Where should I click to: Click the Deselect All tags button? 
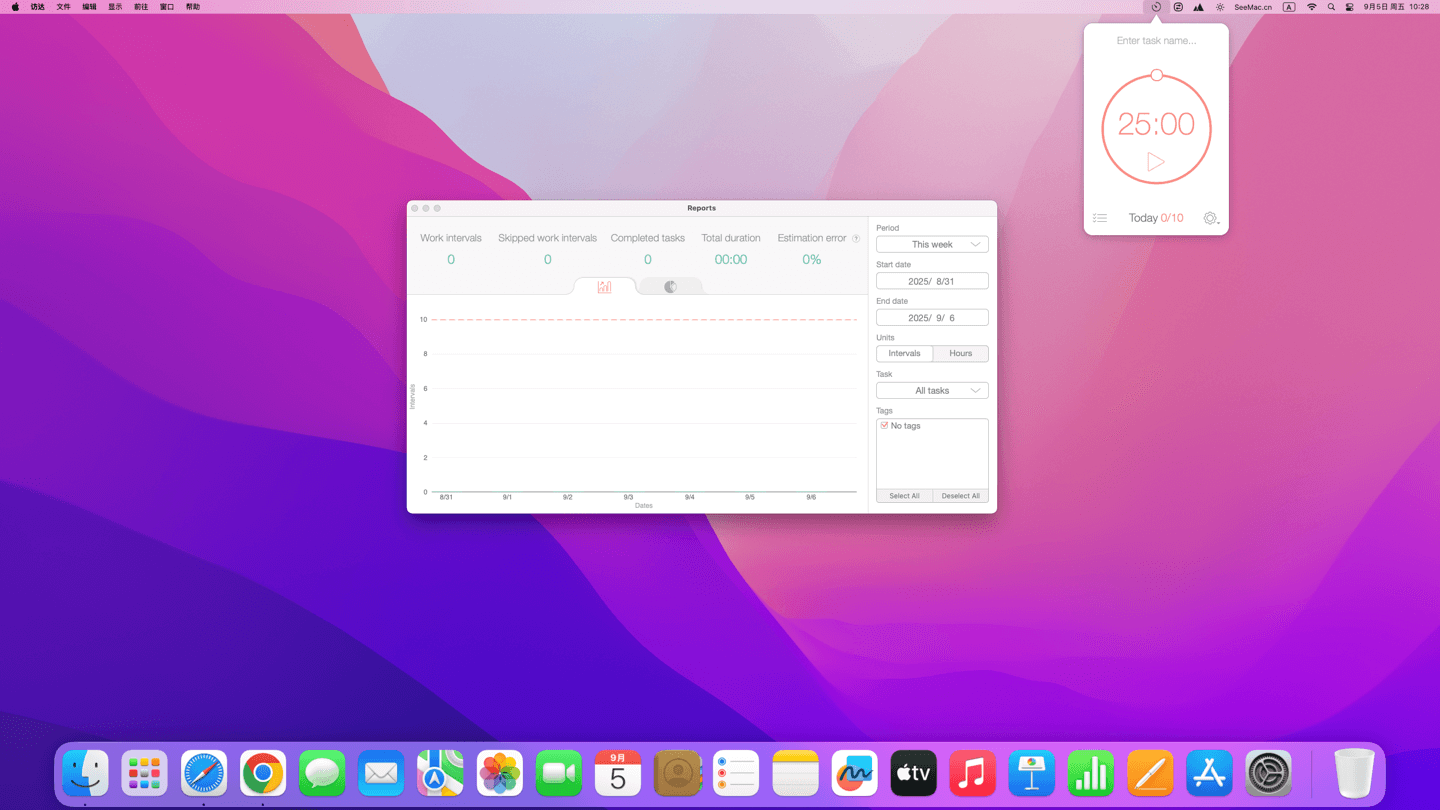pyautogui.click(x=960, y=496)
